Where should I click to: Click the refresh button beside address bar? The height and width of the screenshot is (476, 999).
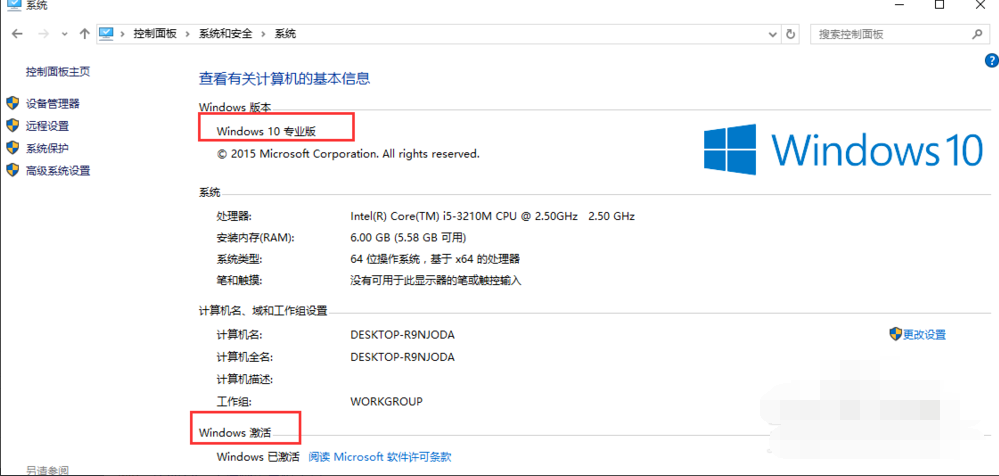tap(791, 34)
